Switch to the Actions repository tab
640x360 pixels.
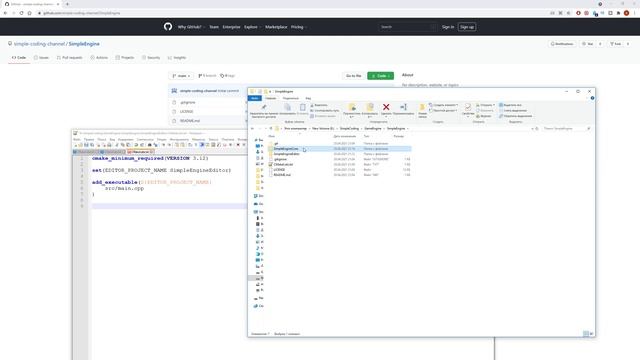[99, 58]
